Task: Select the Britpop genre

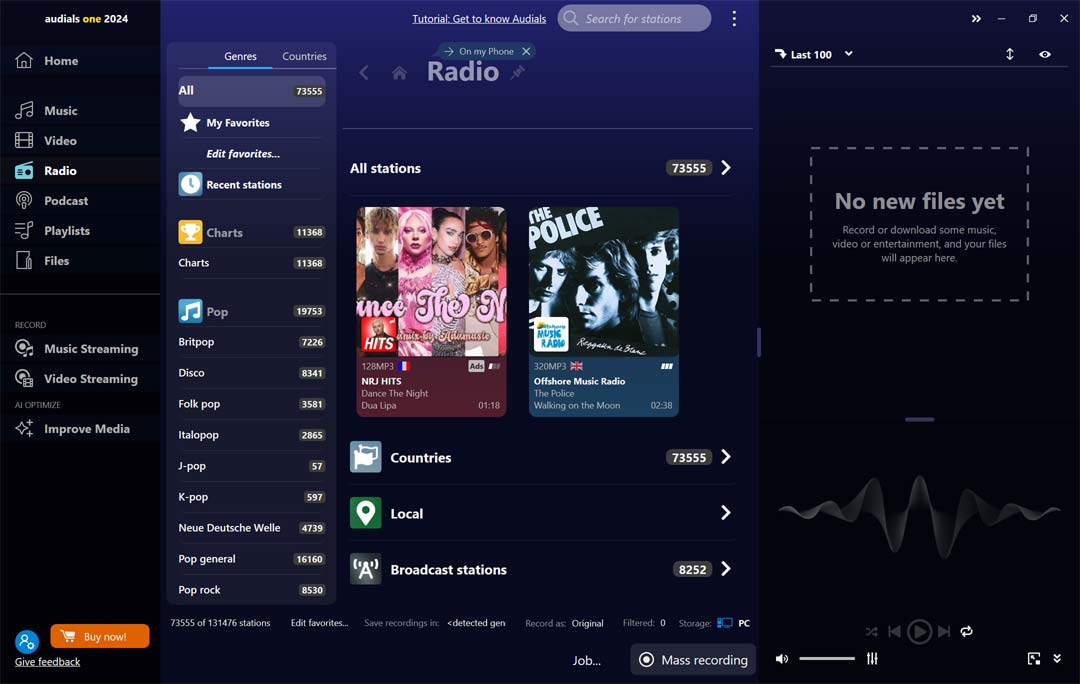Action: click(x=251, y=342)
